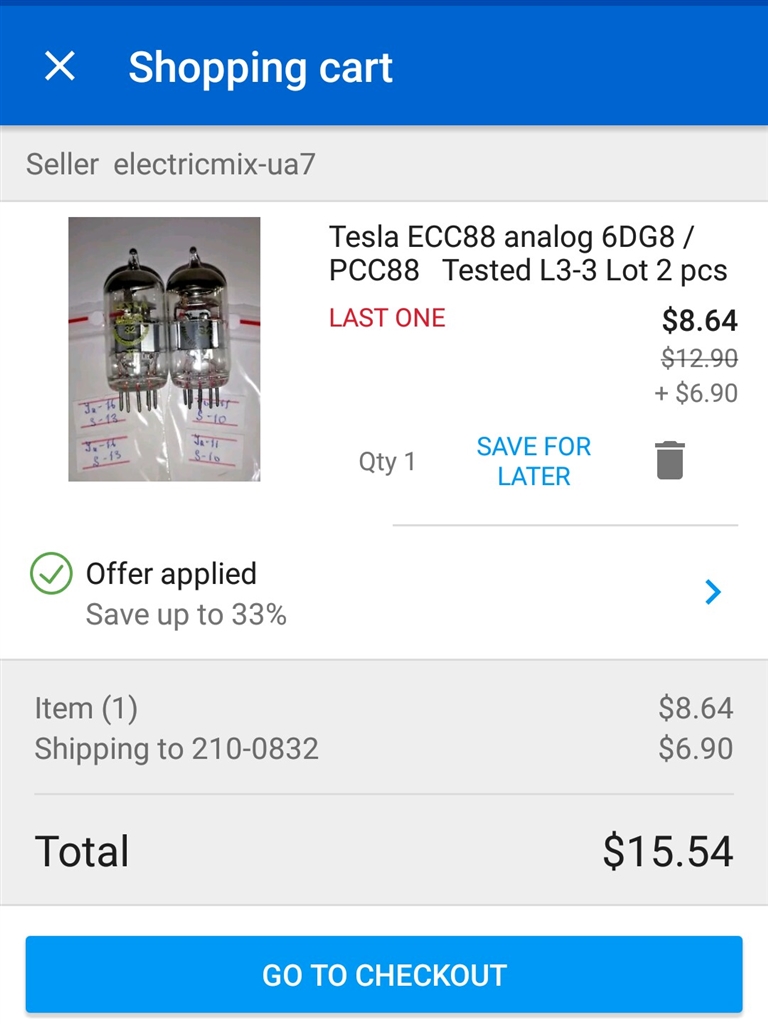The image size is (768, 1024).
Task: Tap the crossed-out $12.90 original price
Action: (699, 358)
